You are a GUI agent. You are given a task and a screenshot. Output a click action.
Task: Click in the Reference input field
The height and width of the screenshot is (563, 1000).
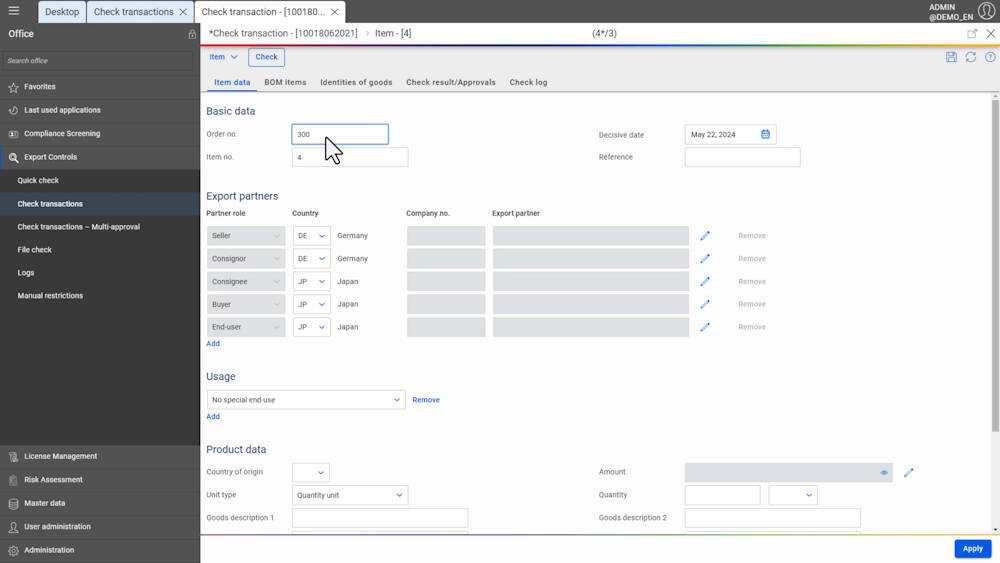point(742,157)
